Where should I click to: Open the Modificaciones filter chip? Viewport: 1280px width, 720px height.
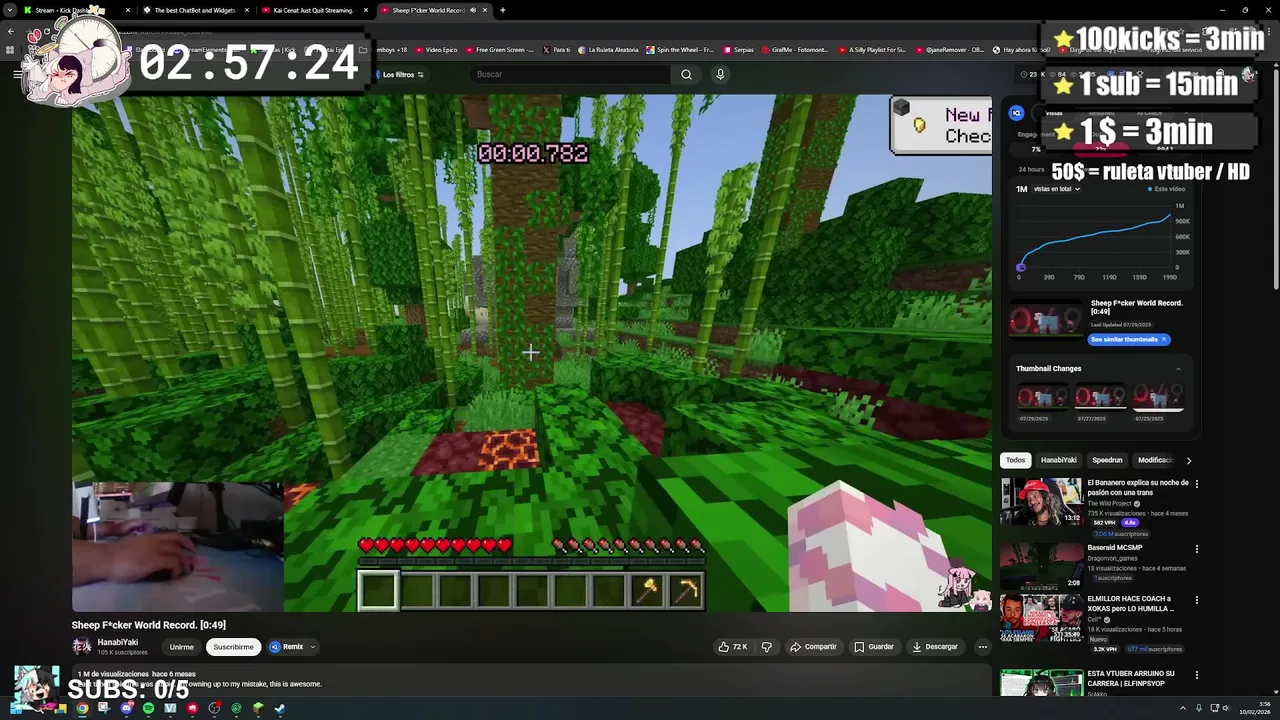click(x=1155, y=460)
